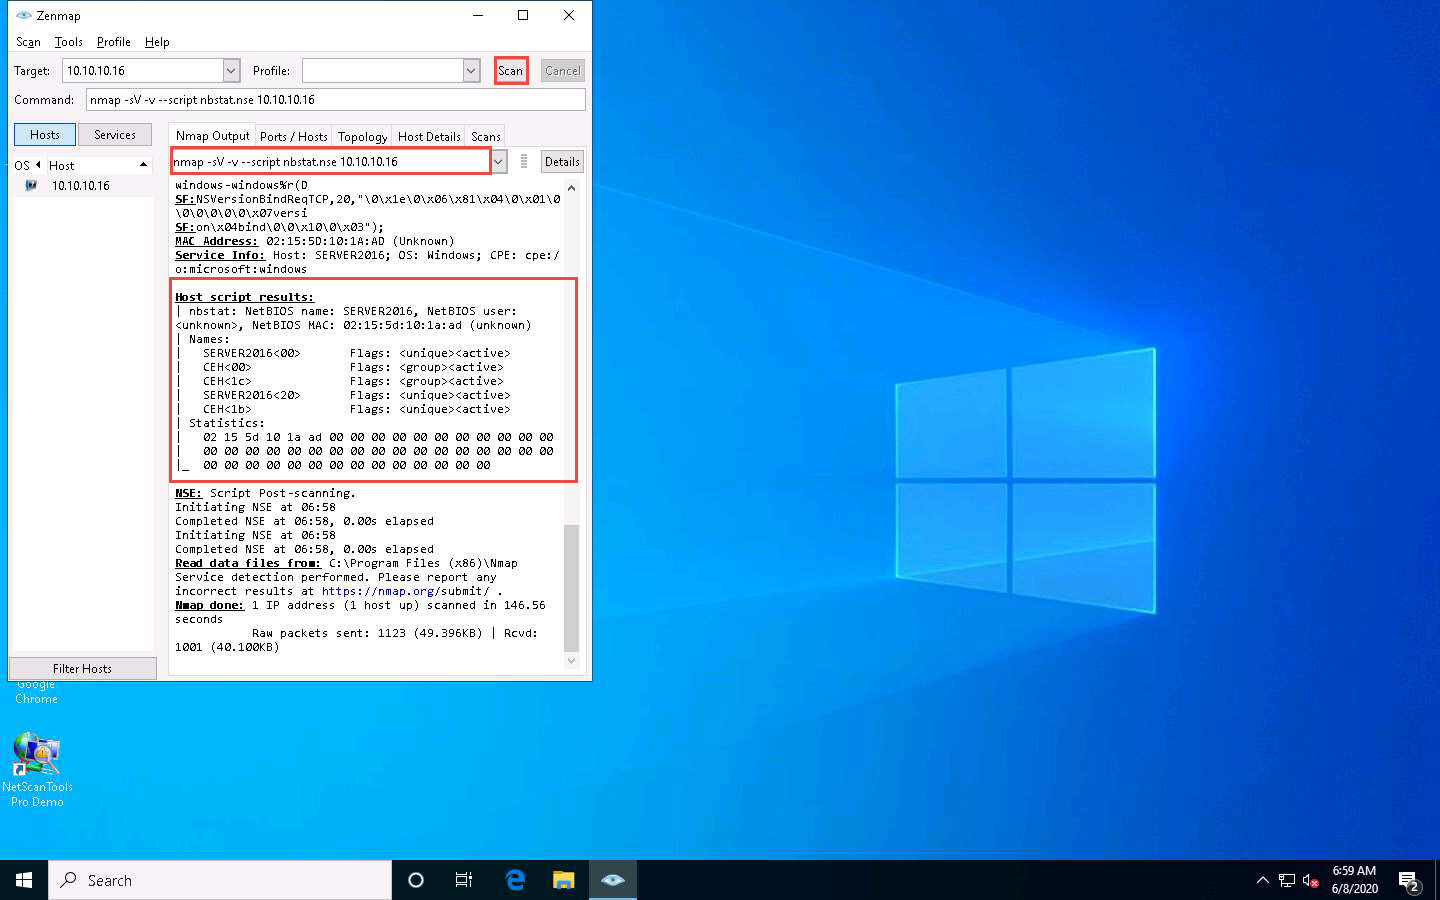Select the Hosts toggle button
The image size is (1440, 900).
point(45,135)
